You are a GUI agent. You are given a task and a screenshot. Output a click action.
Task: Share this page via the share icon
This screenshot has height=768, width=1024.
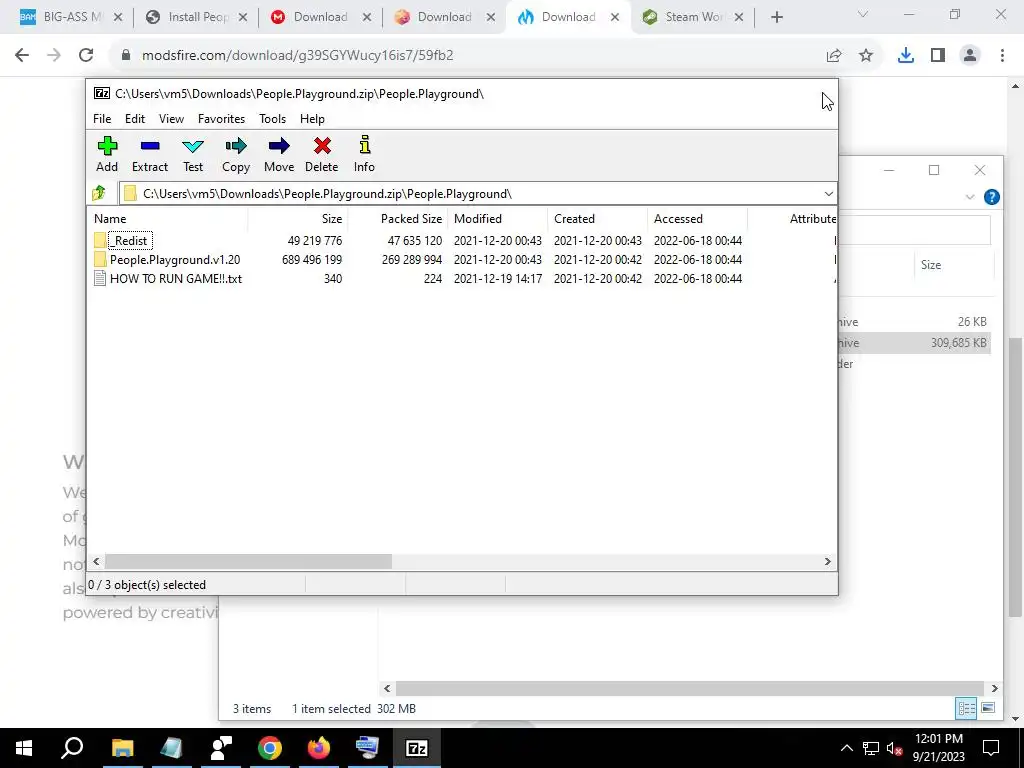pos(834,56)
